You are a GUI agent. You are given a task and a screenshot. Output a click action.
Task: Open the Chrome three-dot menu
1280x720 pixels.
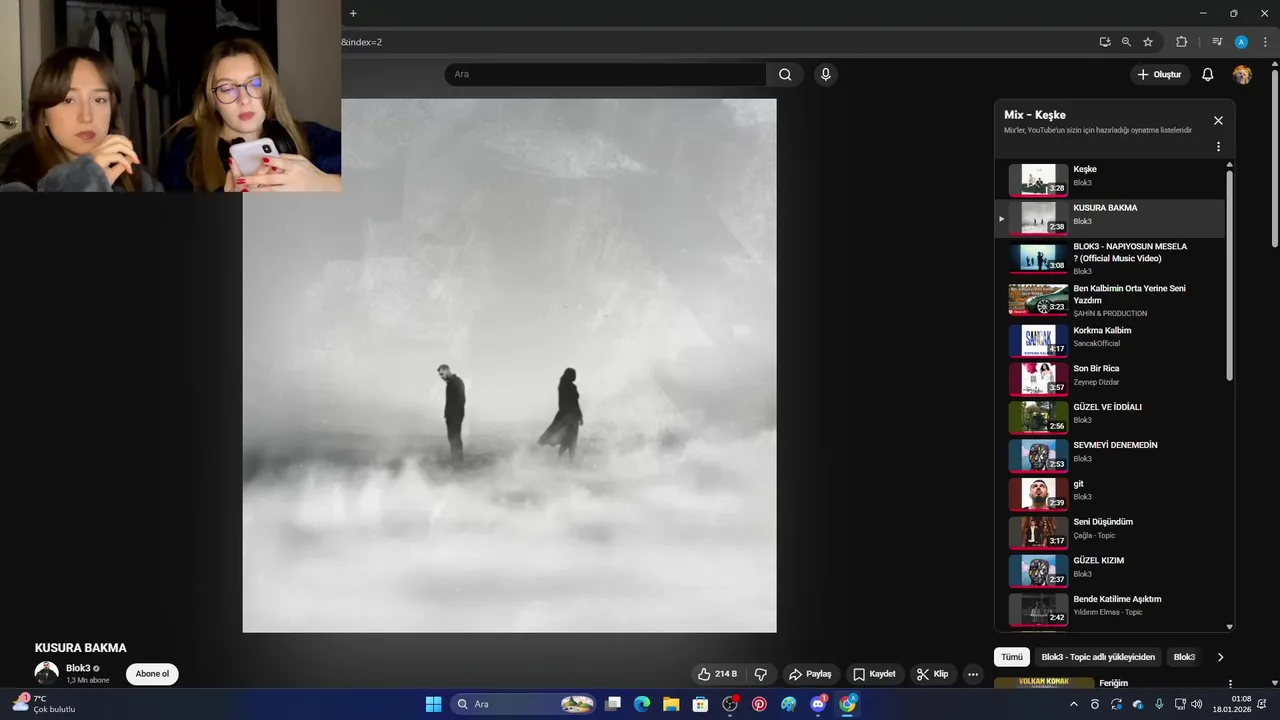[x=1265, y=42]
